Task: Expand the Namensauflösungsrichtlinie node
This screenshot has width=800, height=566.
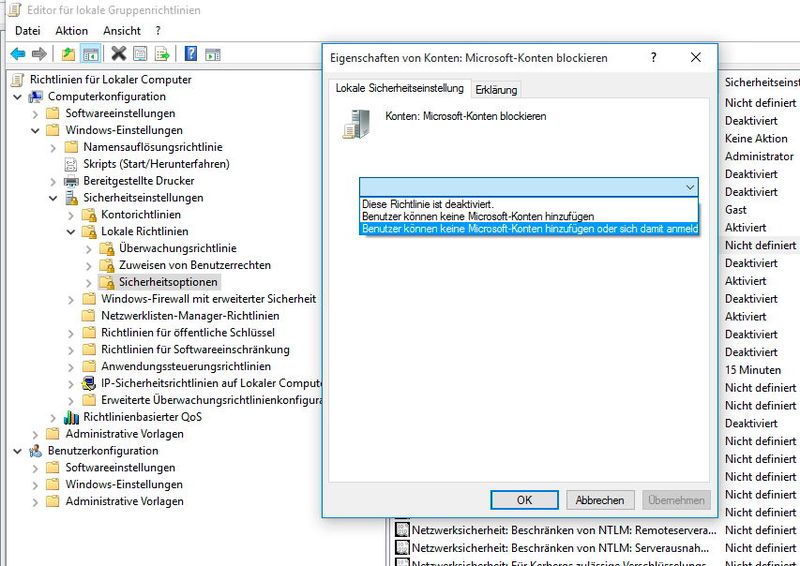Action: click(x=53, y=147)
